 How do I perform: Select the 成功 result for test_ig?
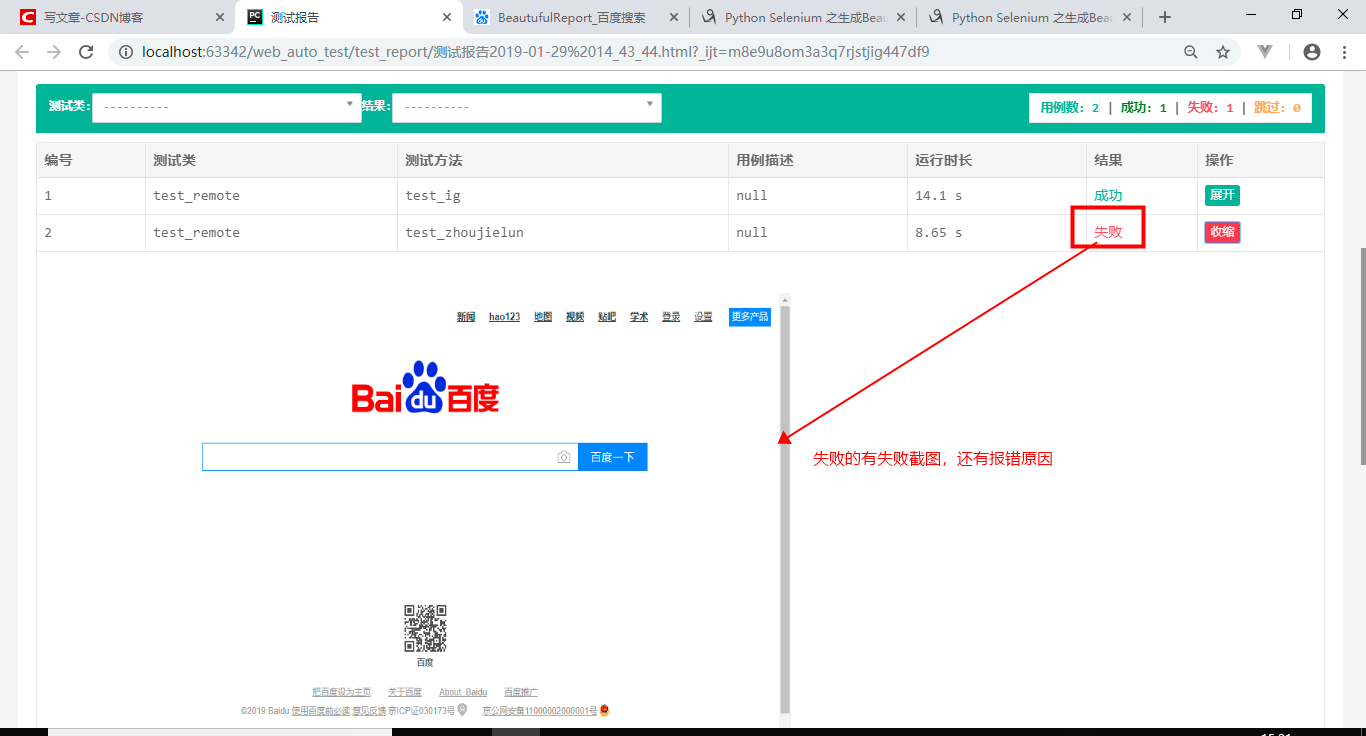pyautogui.click(x=1108, y=196)
